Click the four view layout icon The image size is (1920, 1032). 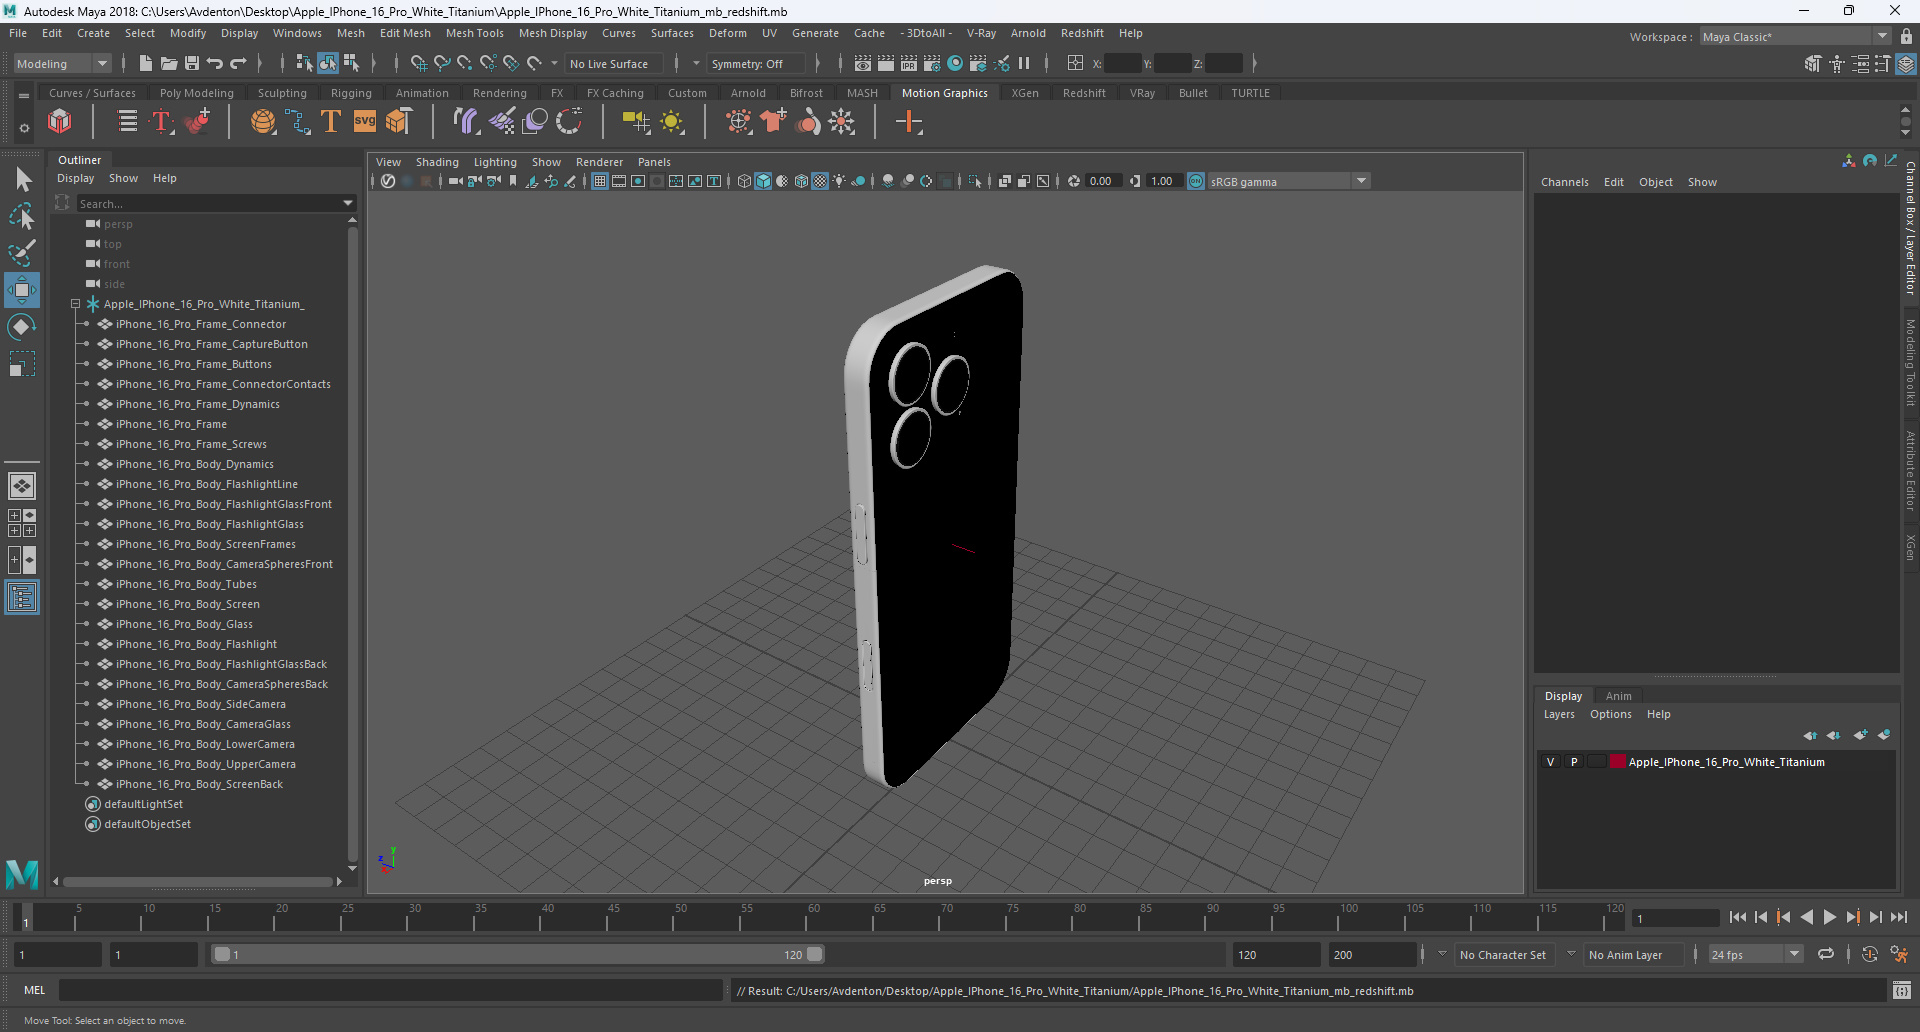[x=22, y=523]
